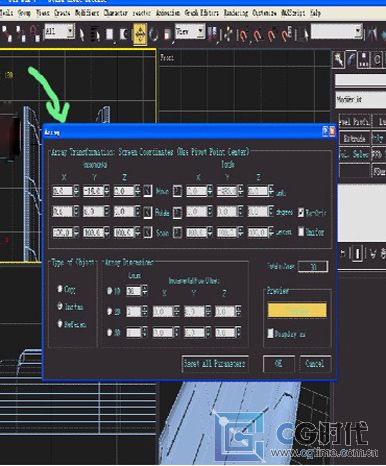Select the Reference radio button
This screenshot has height=466, width=386.
(60, 323)
